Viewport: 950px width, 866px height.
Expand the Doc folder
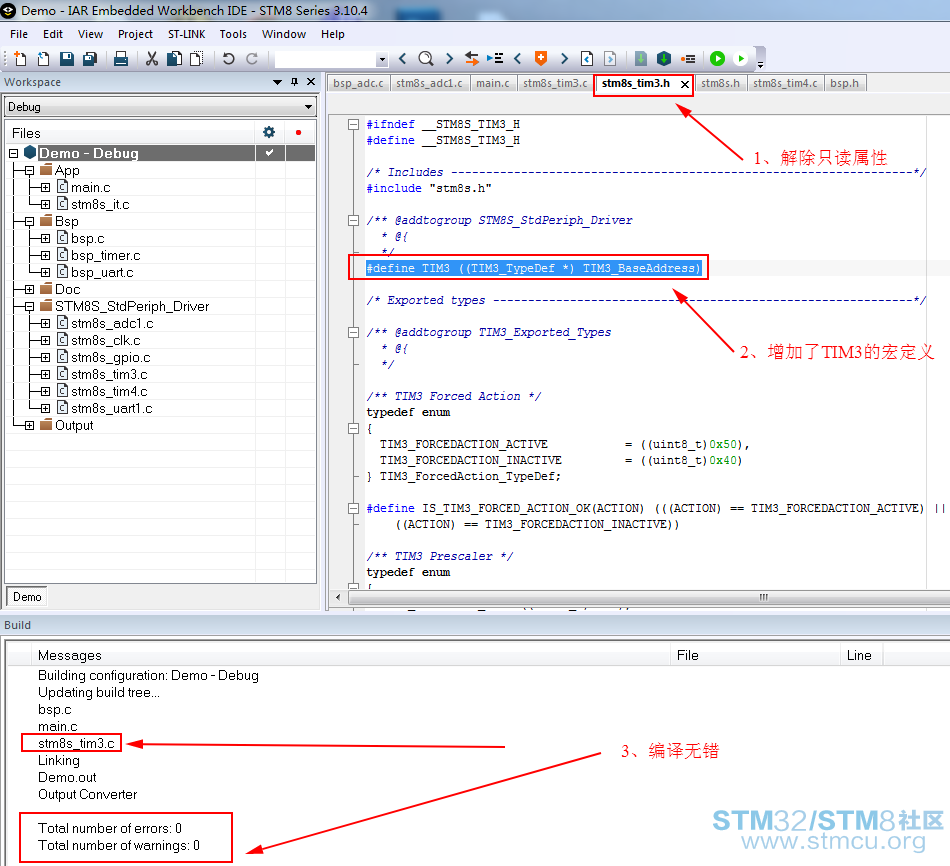click(x=29, y=289)
